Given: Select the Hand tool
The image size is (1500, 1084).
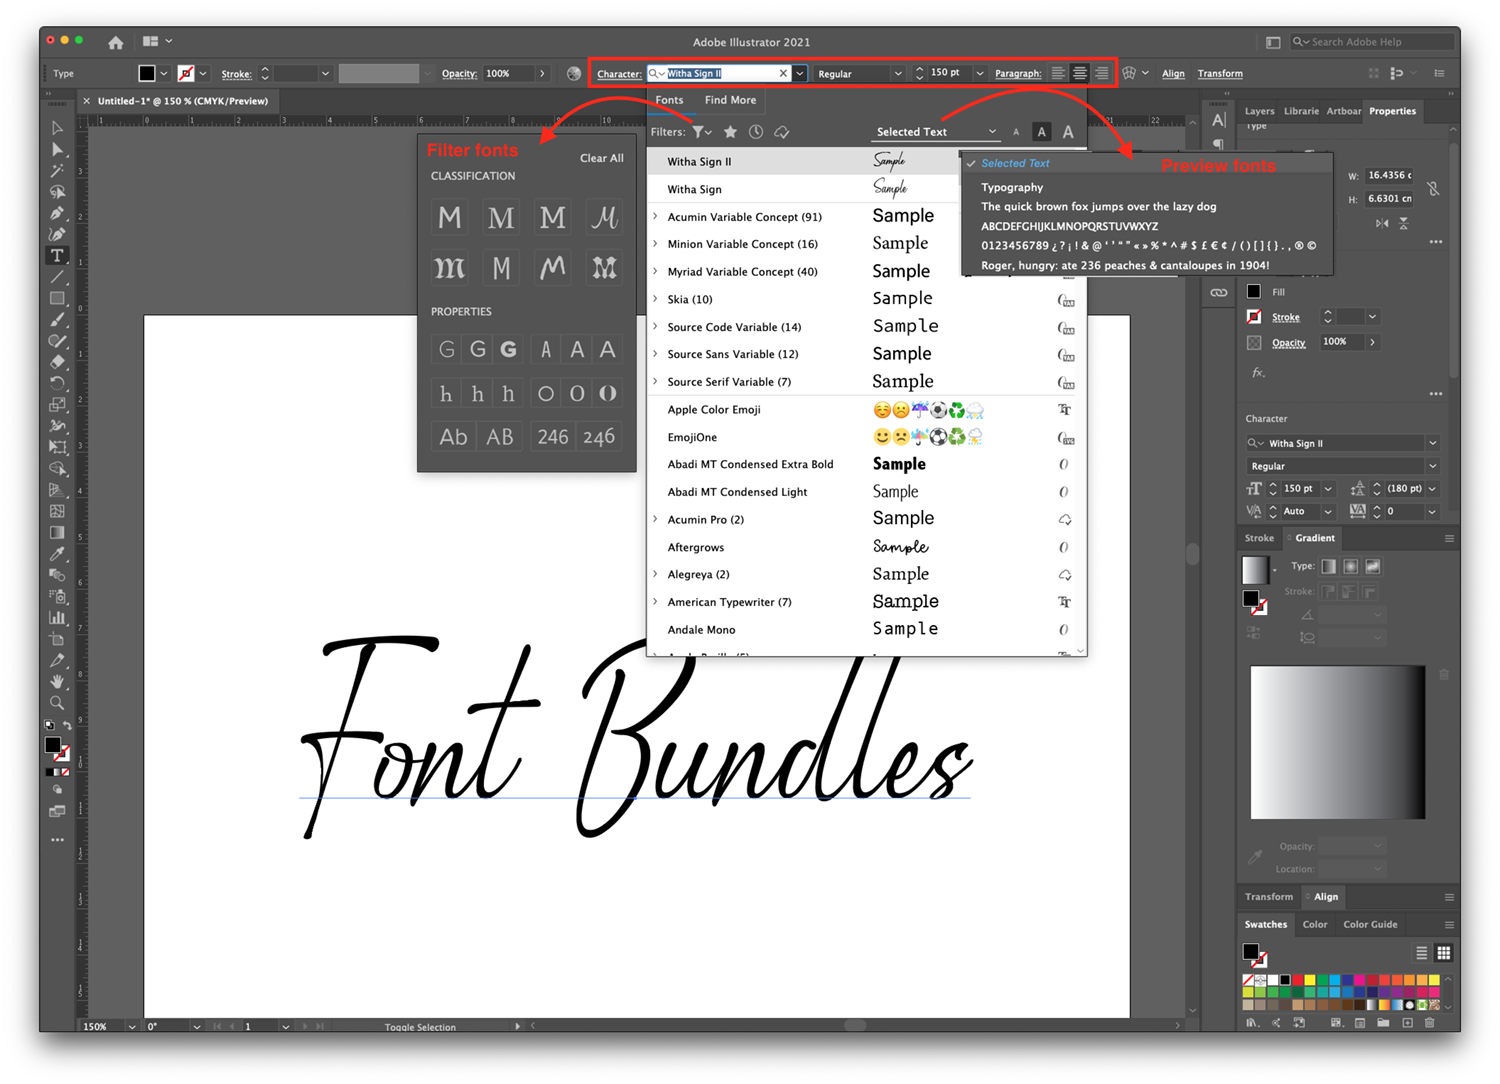Looking at the screenshot, I should 57,681.
